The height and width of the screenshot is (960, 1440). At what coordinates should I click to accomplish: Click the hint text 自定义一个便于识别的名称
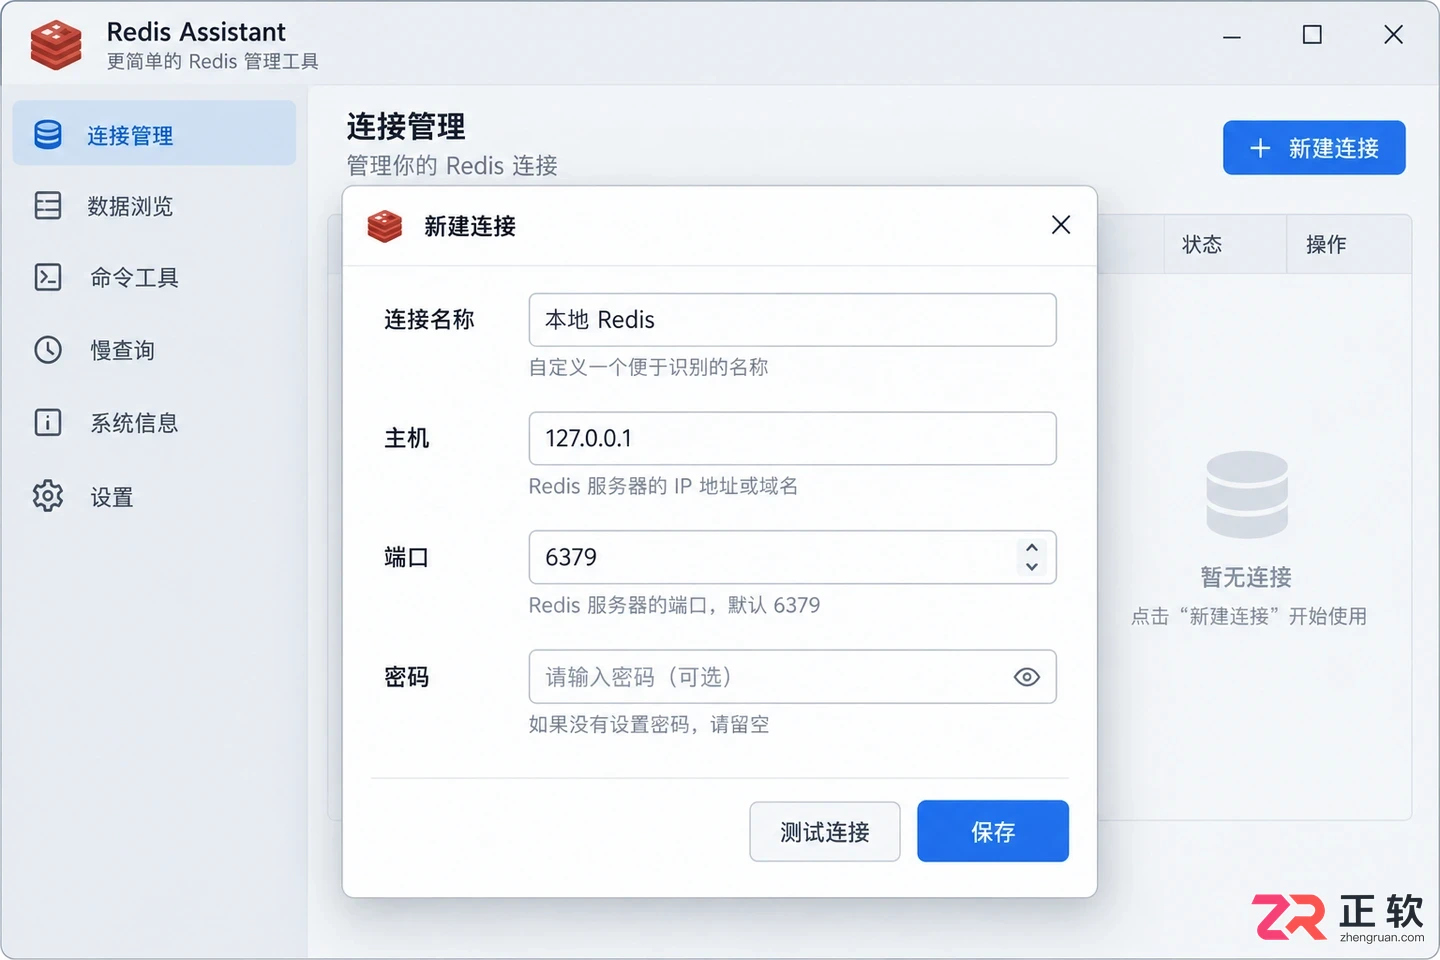click(x=649, y=367)
